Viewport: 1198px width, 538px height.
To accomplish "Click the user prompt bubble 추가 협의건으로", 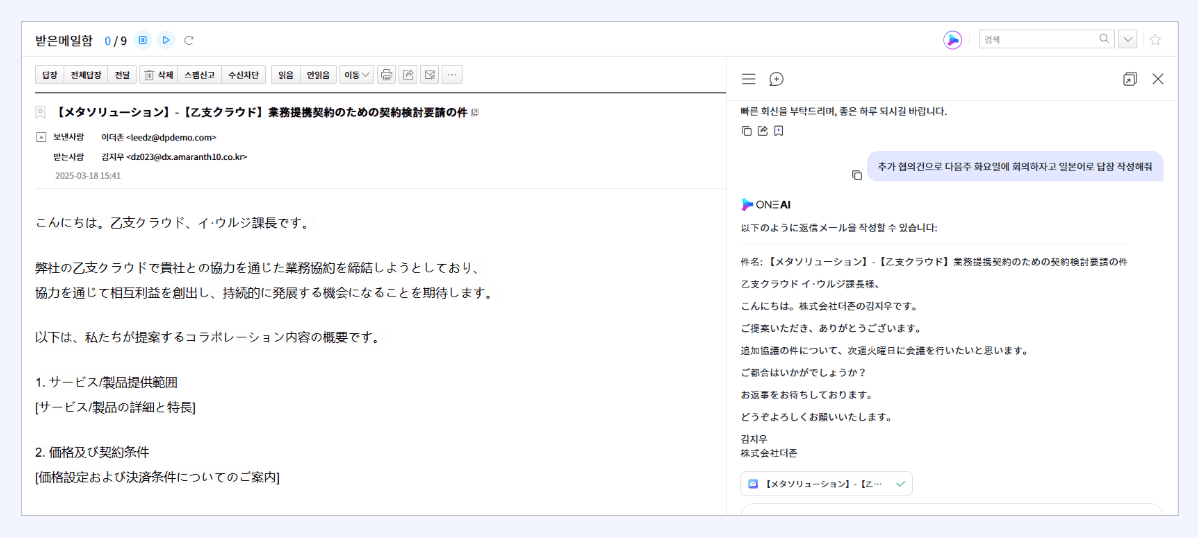I will coord(1015,165).
